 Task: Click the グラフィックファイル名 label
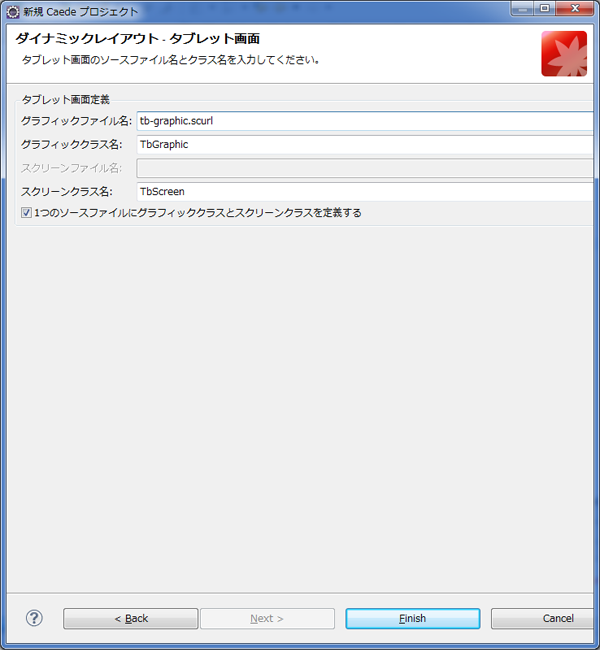[76, 121]
